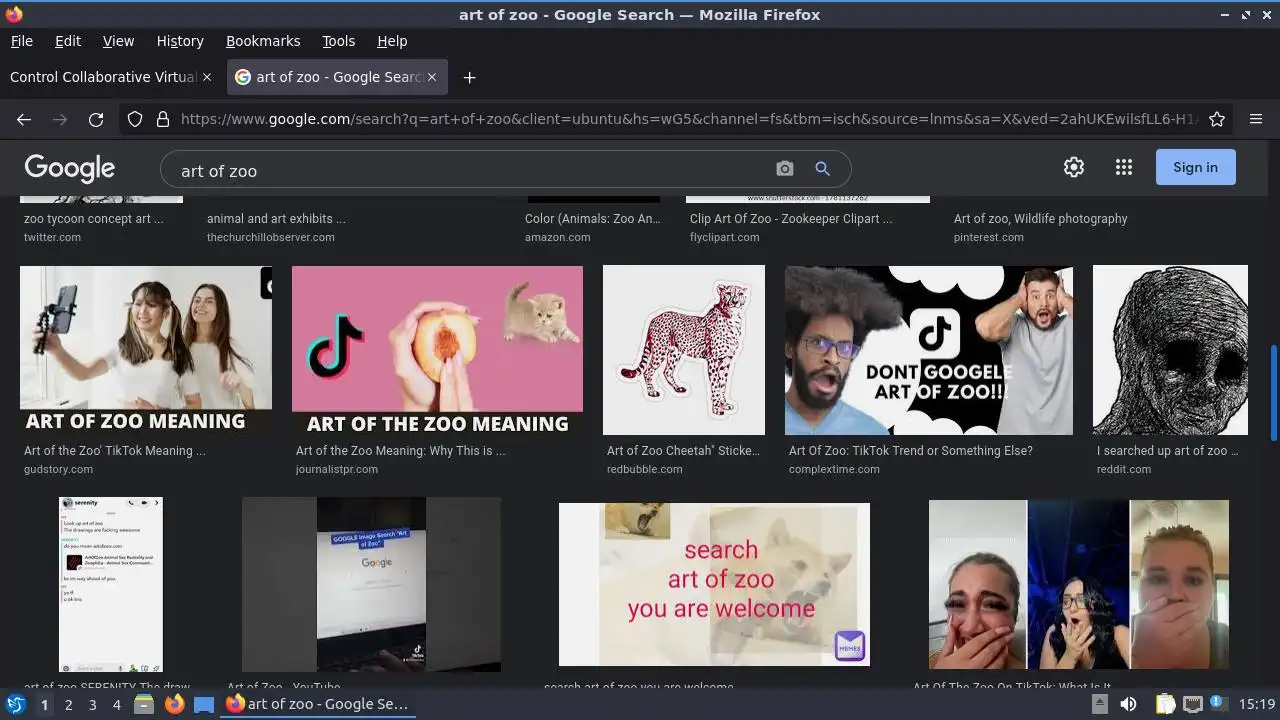1280x720 pixels.
Task: Go back using the browser Back arrow
Action: coord(24,119)
